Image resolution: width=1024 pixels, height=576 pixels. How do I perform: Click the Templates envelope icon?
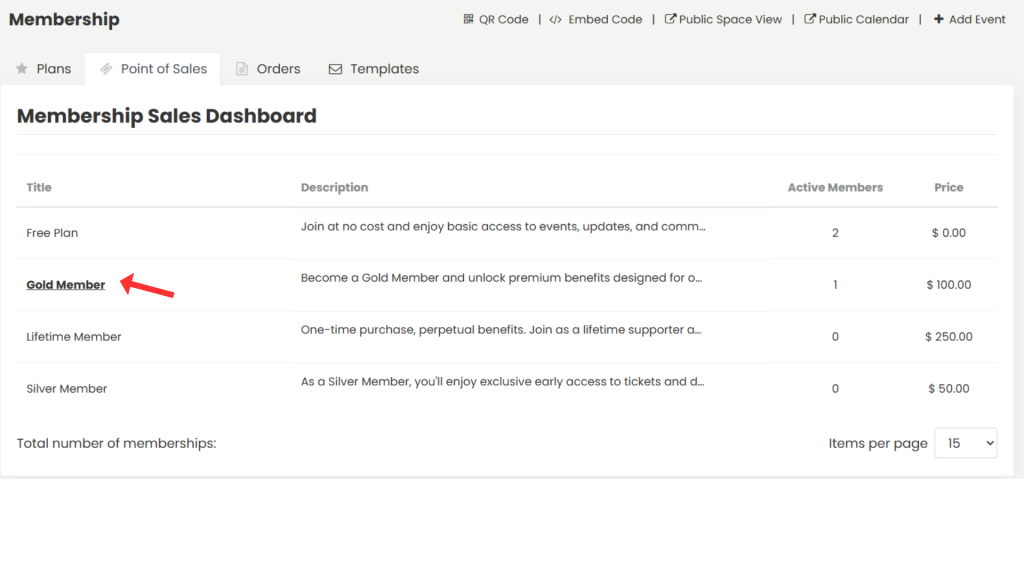(335, 69)
